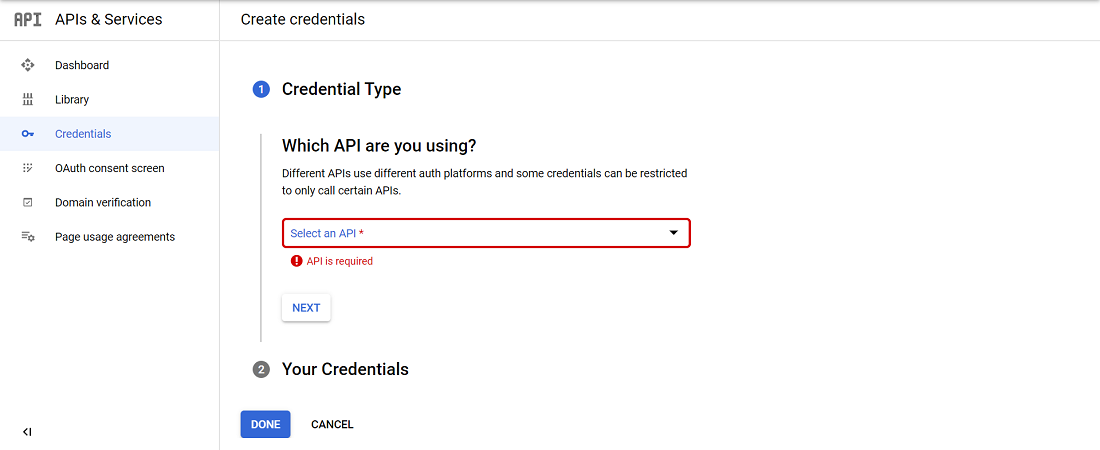Click the Credentials key icon
Viewport: 1100px width, 450px height.
(28, 134)
